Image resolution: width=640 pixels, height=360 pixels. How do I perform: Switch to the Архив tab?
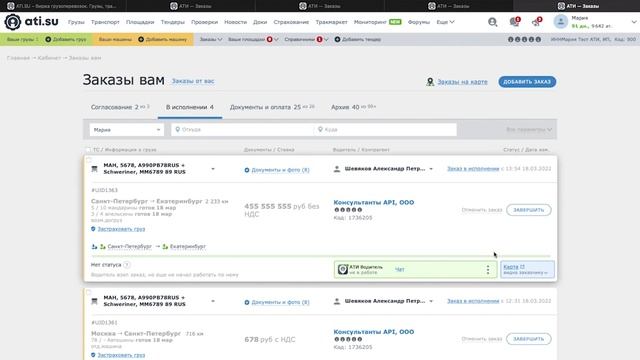[353, 107]
